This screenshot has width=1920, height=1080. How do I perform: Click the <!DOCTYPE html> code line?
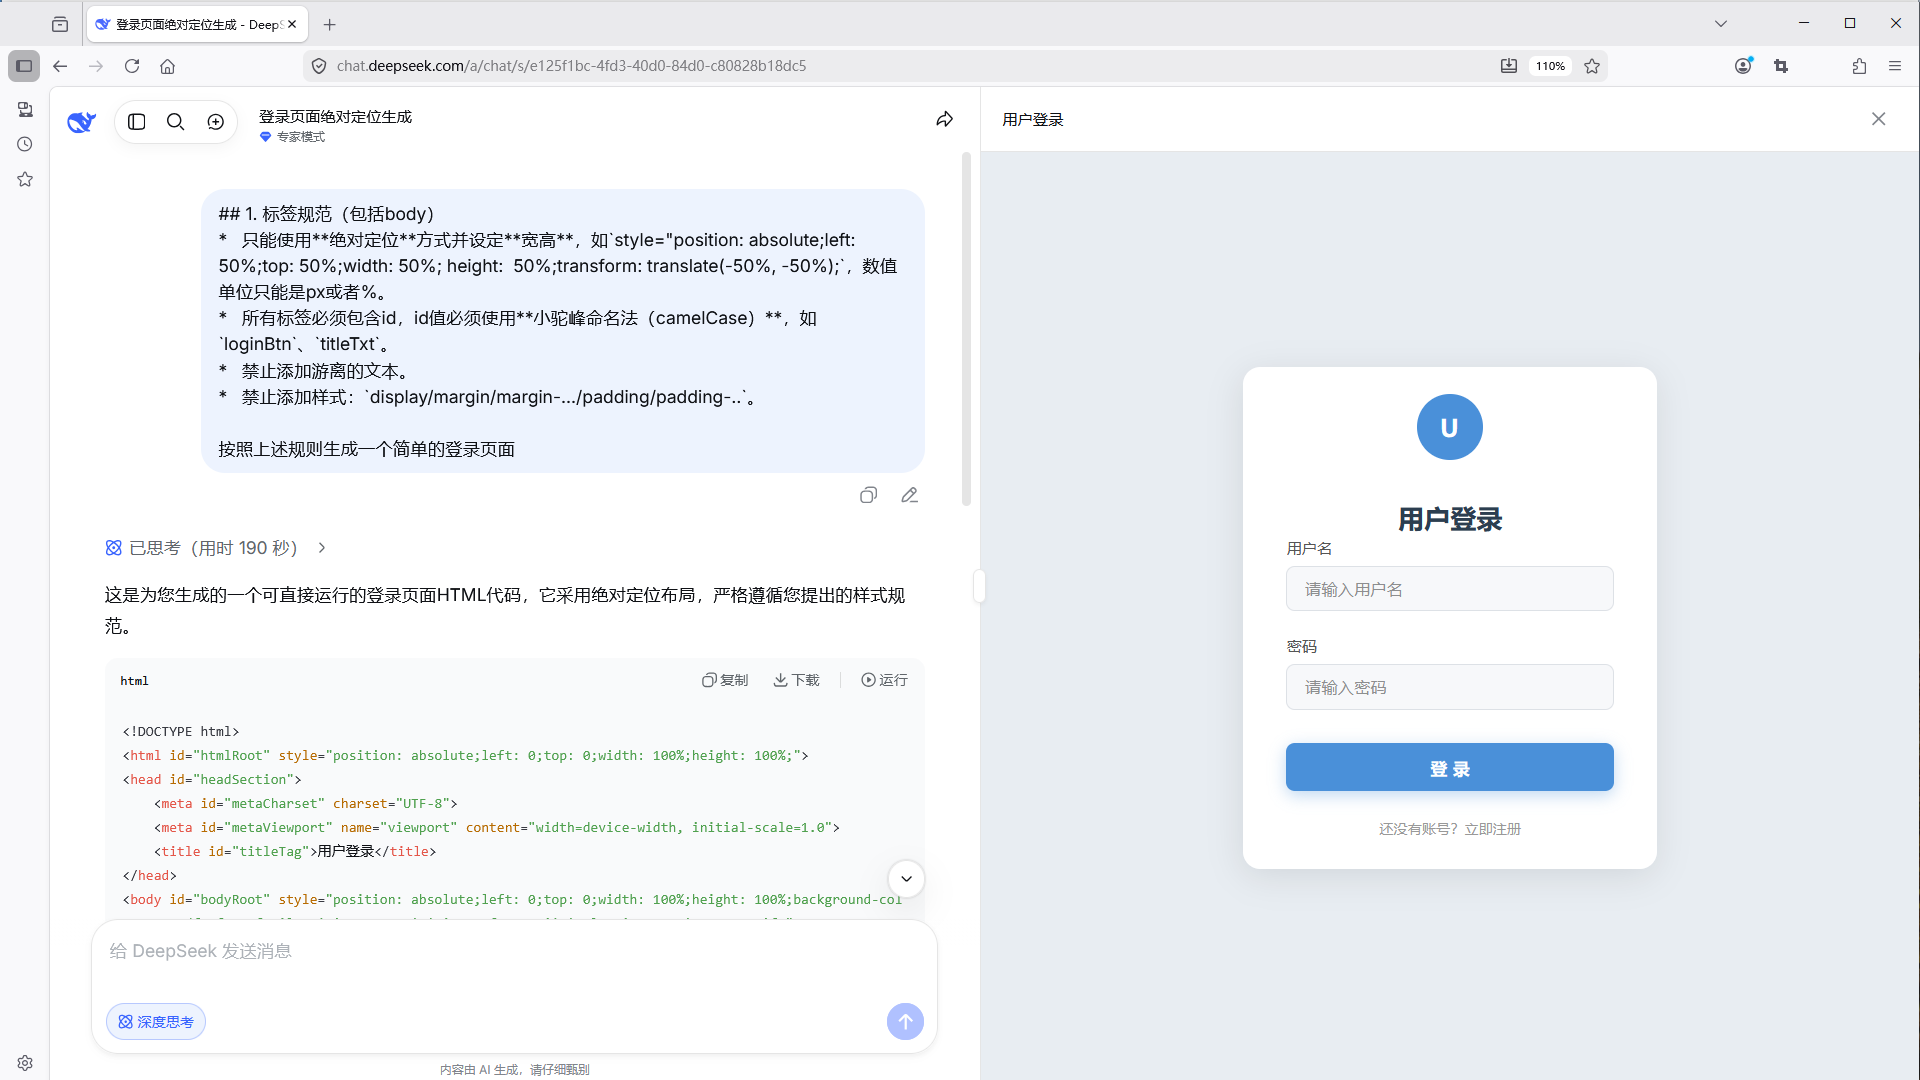click(x=181, y=732)
